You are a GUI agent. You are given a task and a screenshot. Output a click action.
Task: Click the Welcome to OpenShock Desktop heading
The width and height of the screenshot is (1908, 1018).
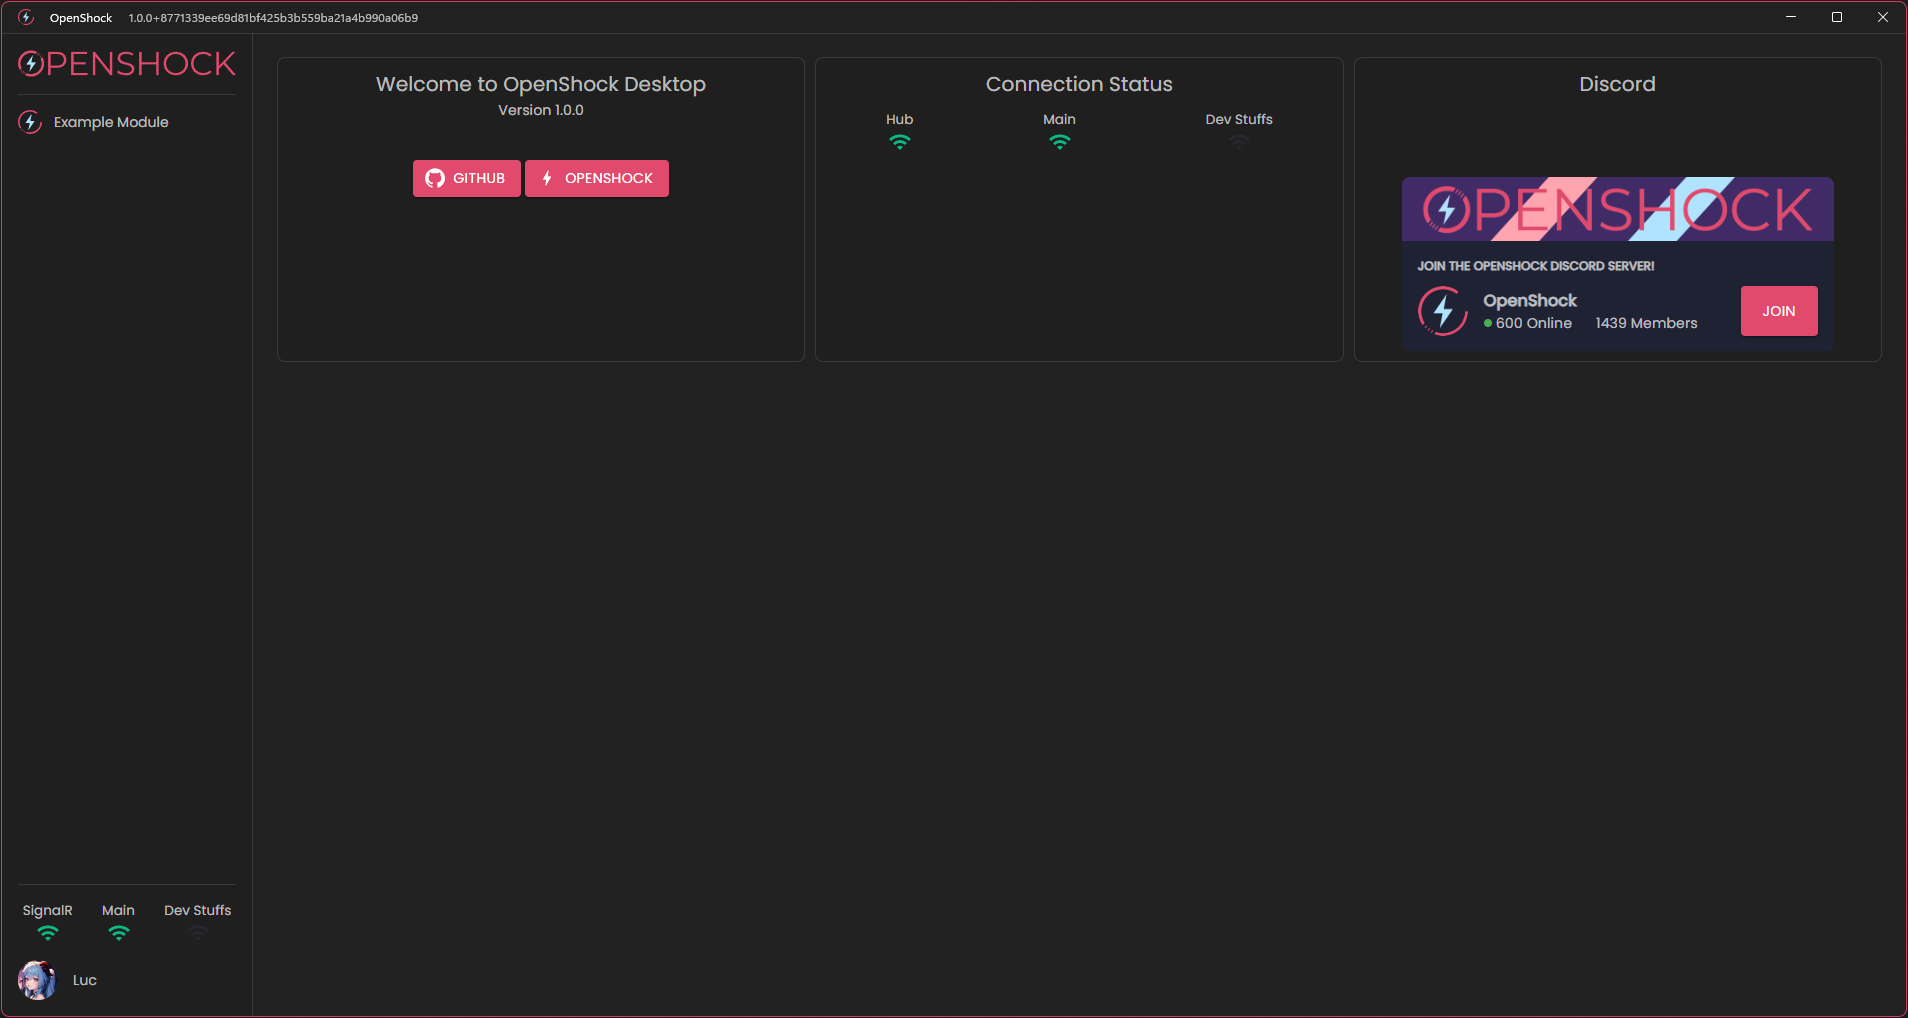click(x=541, y=84)
